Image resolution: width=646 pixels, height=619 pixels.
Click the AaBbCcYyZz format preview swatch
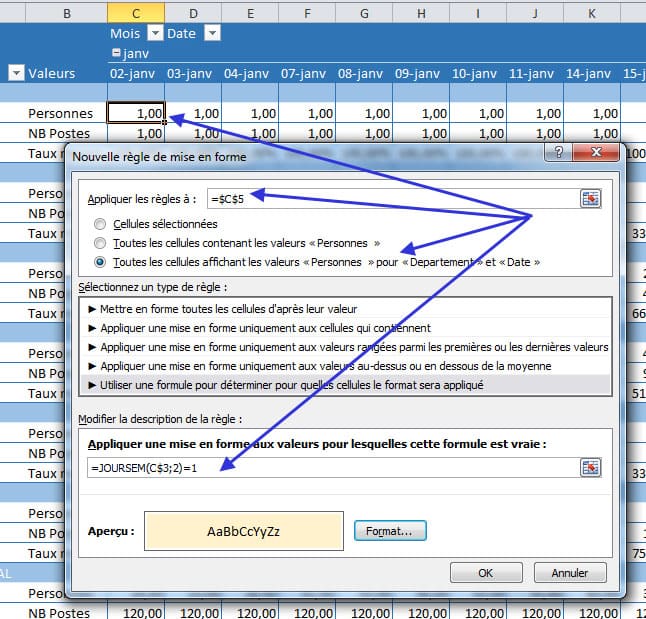coord(243,531)
